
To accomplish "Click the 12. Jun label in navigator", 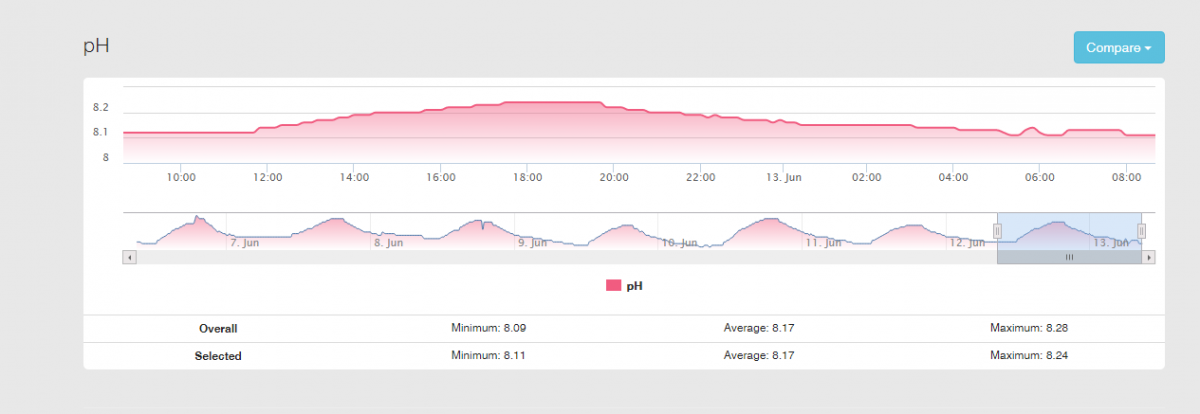I will click(967, 243).
